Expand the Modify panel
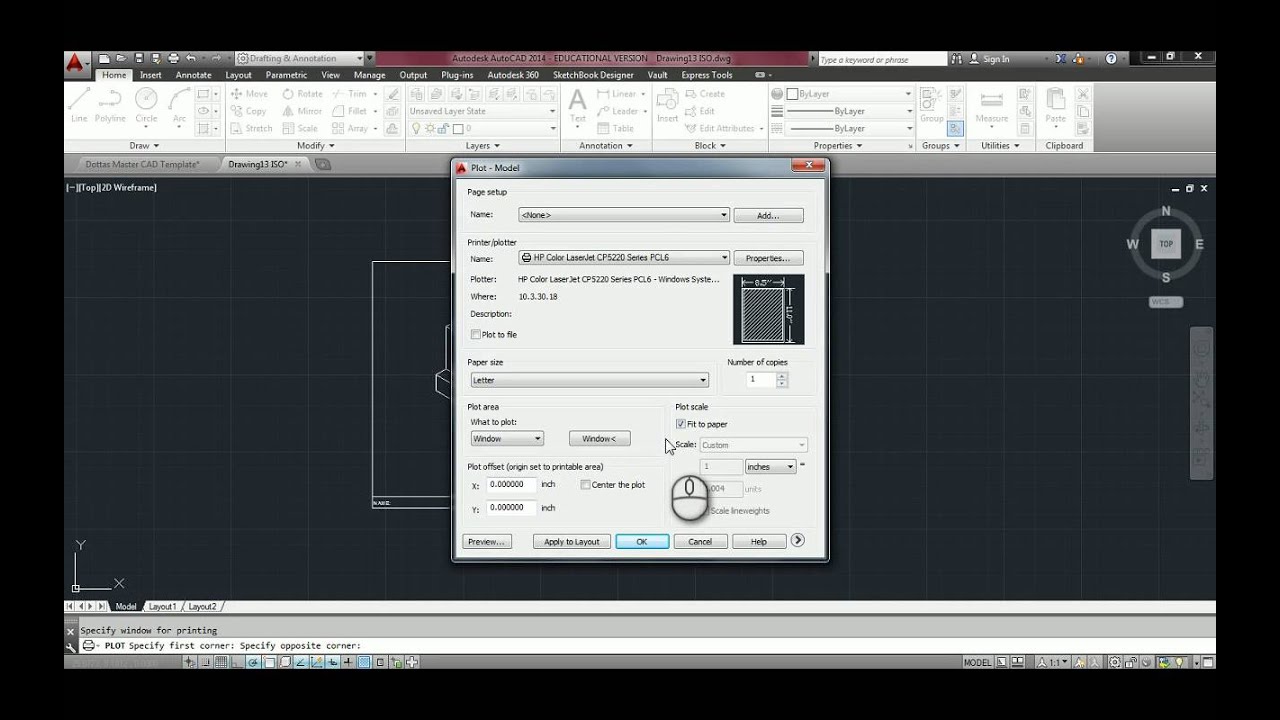The width and height of the screenshot is (1280, 720). coord(315,146)
